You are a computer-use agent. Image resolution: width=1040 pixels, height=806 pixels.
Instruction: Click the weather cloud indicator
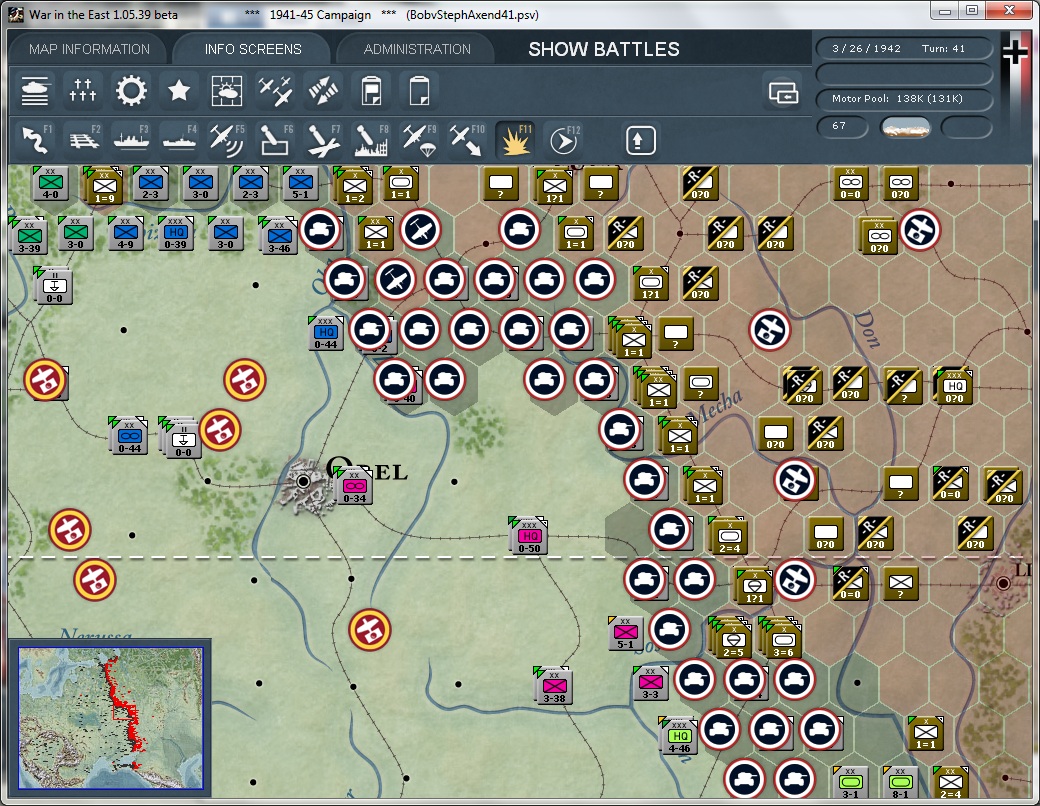pos(905,127)
